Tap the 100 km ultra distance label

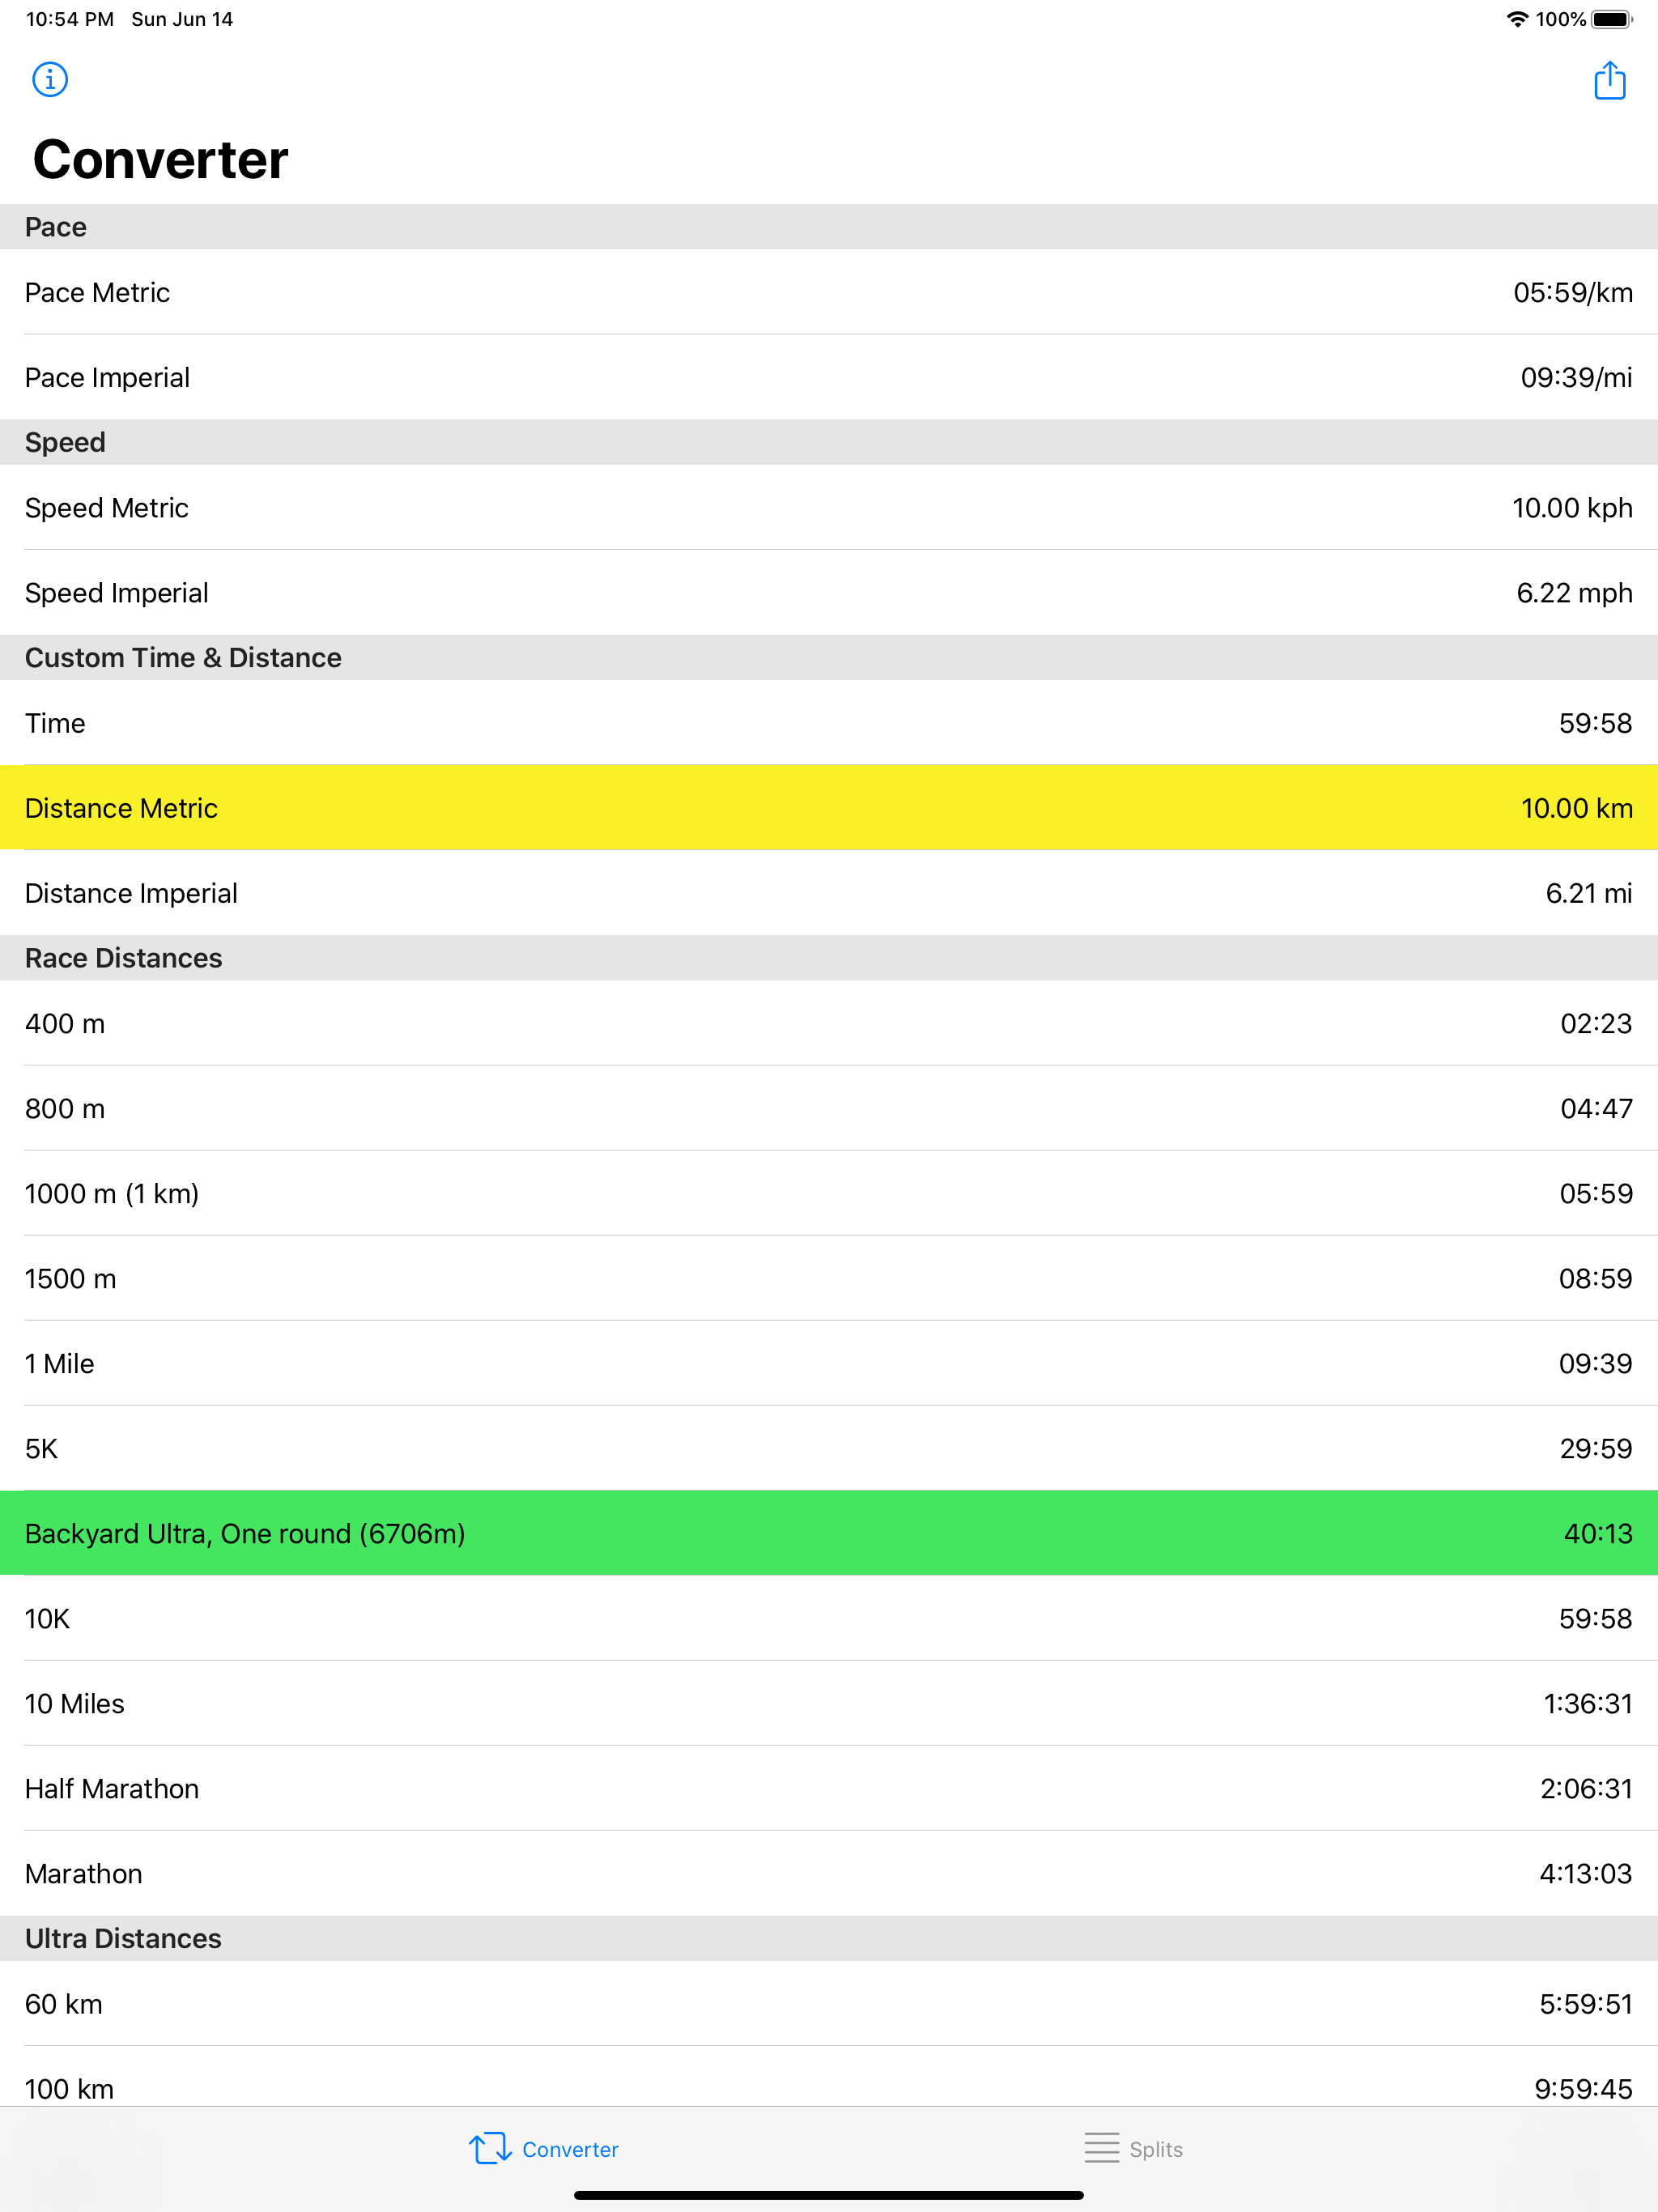[x=69, y=2089]
